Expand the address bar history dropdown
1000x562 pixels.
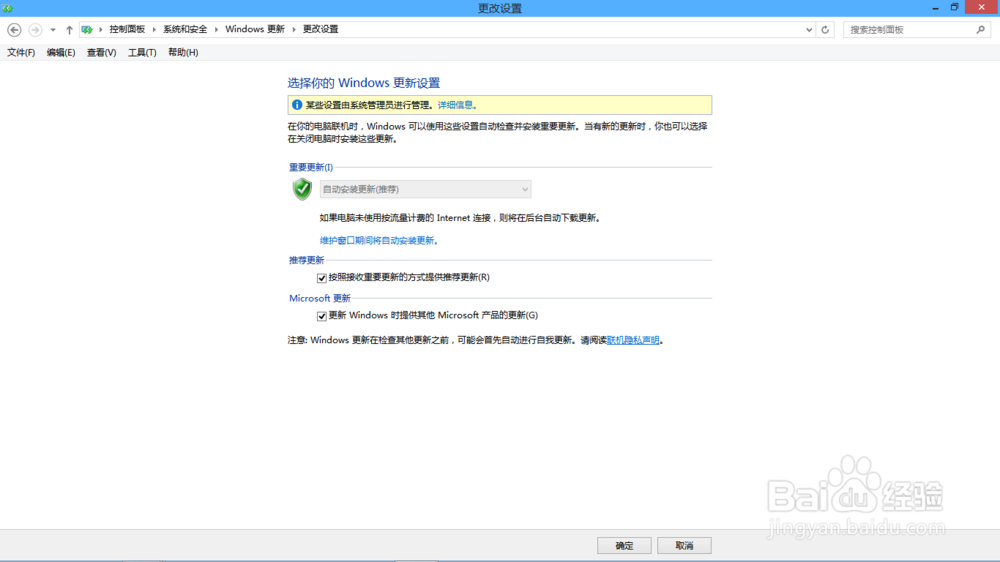pyautogui.click(x=809, y=29)
